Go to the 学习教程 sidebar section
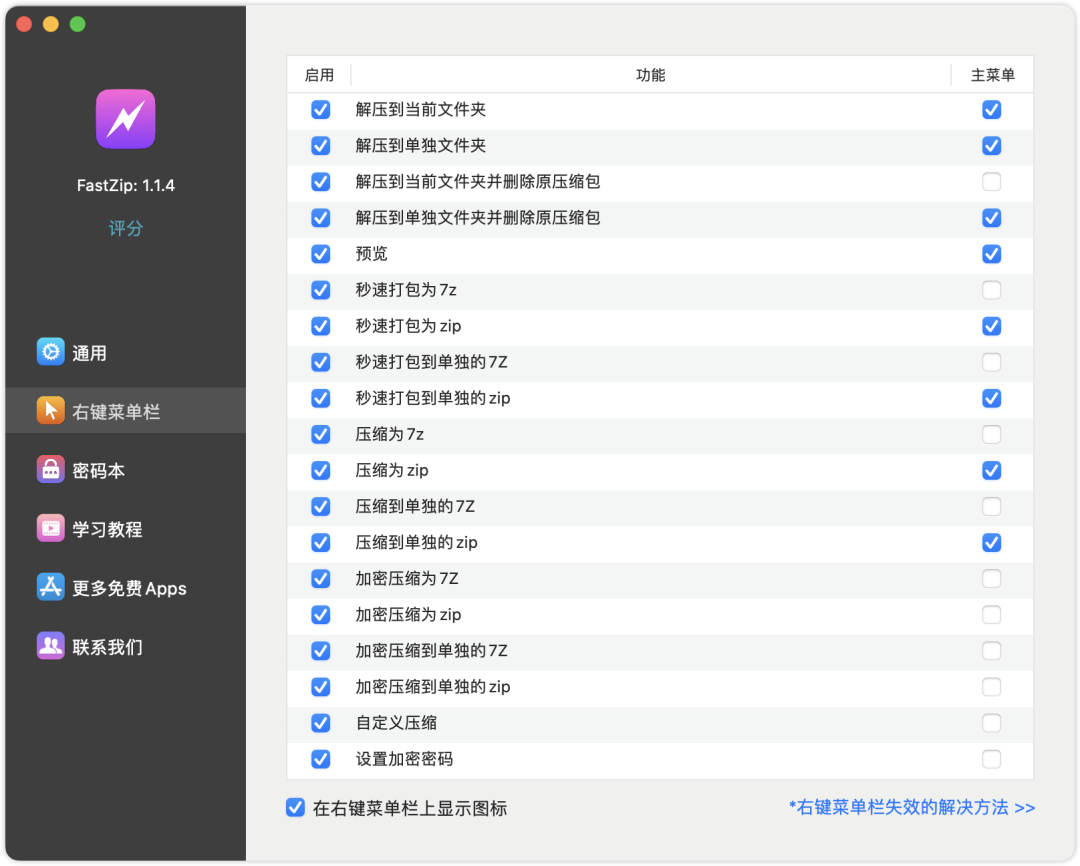The width and height of the screenshot is (1080, 866). [x=107, y=530]
